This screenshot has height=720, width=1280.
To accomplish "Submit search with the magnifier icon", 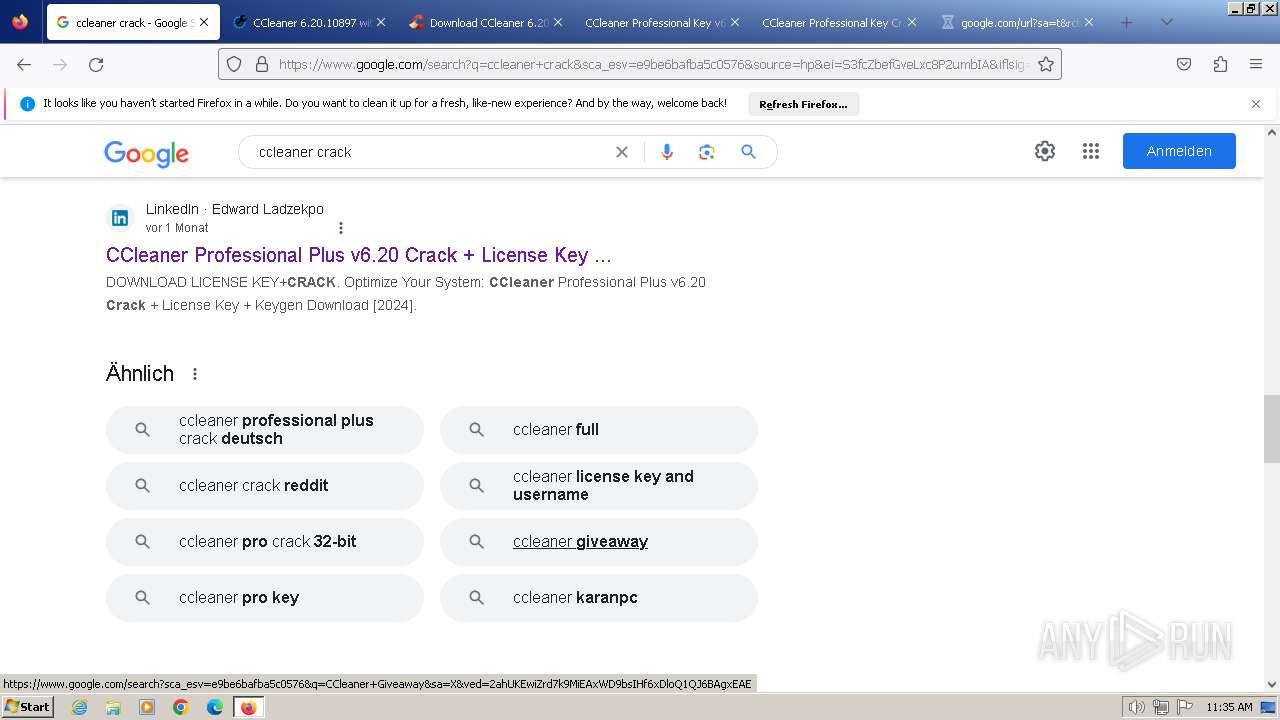I will [748, 152].
